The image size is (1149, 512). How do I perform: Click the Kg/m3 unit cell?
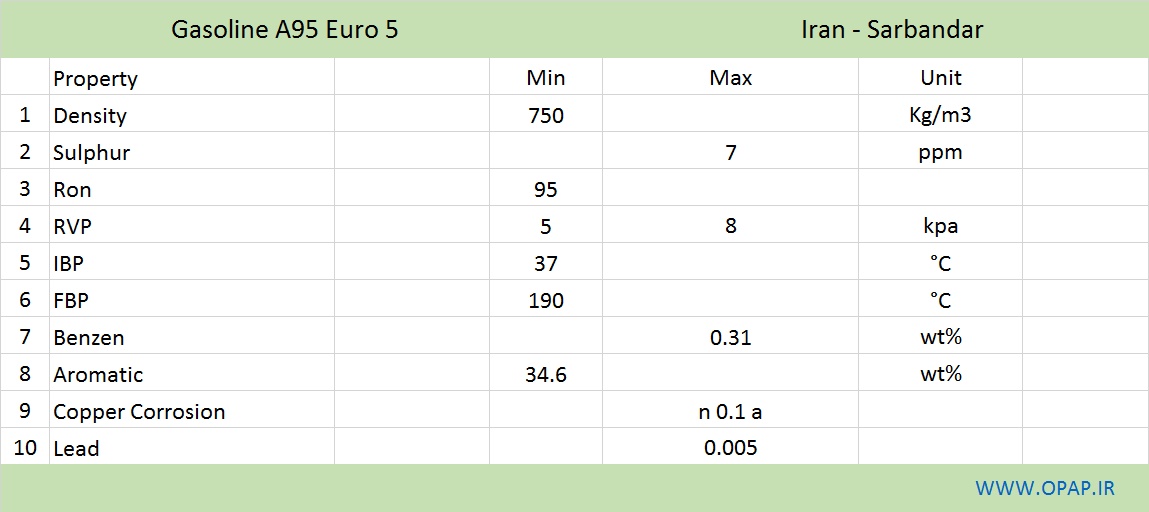941,116
